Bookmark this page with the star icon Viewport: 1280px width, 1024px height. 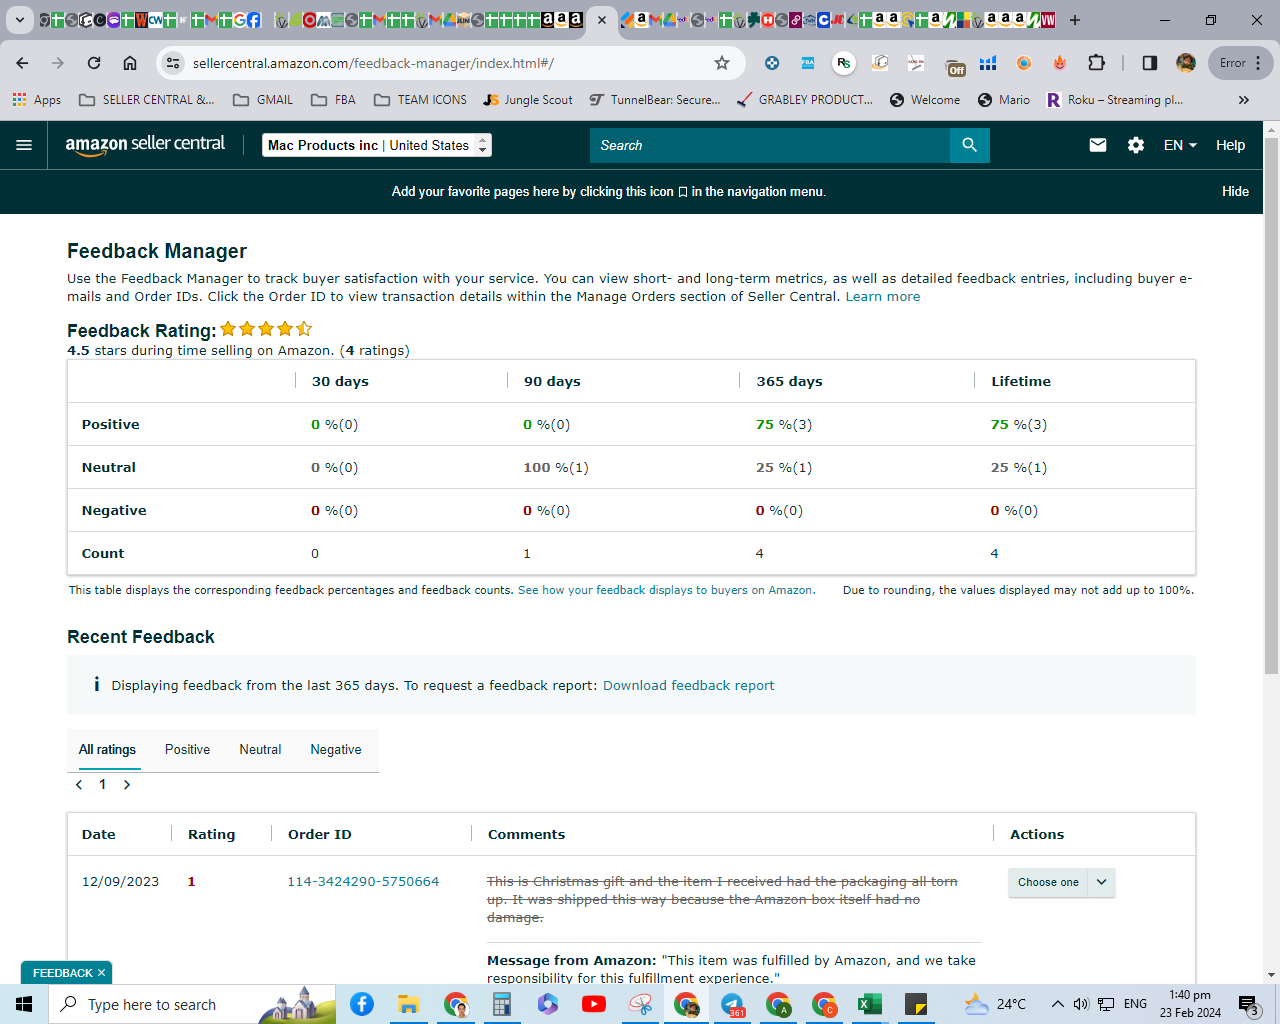point(722,63)
